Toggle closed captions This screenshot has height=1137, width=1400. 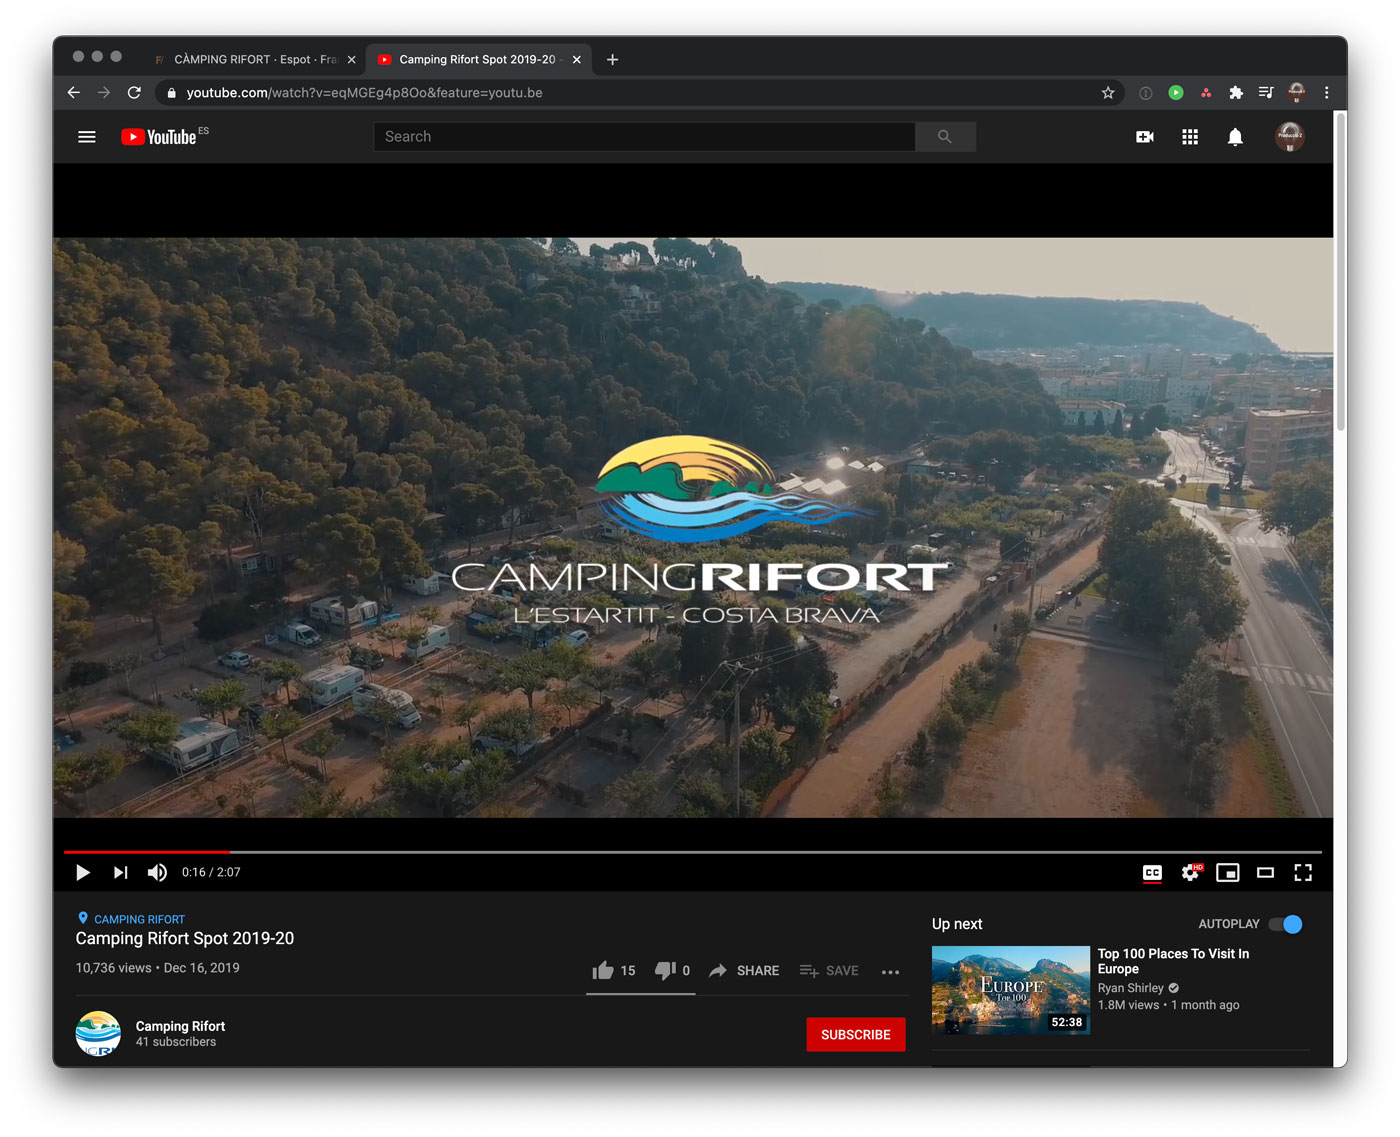tap(1152, 873)
